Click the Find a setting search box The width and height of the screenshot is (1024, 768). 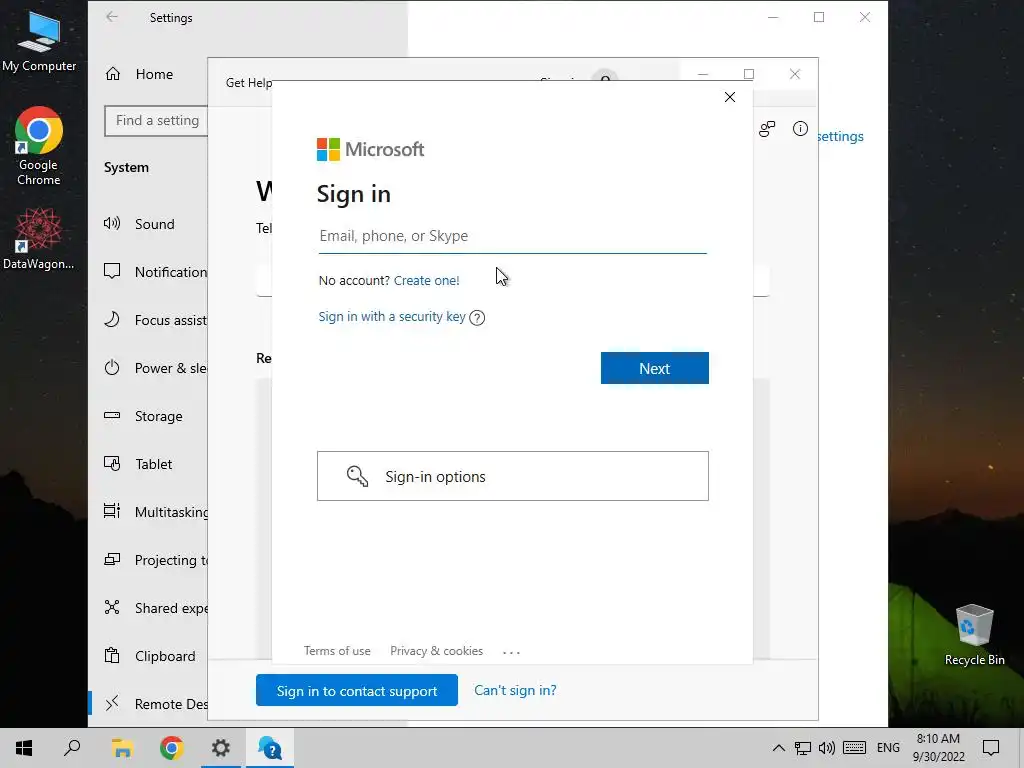click(x=157, y=121)
